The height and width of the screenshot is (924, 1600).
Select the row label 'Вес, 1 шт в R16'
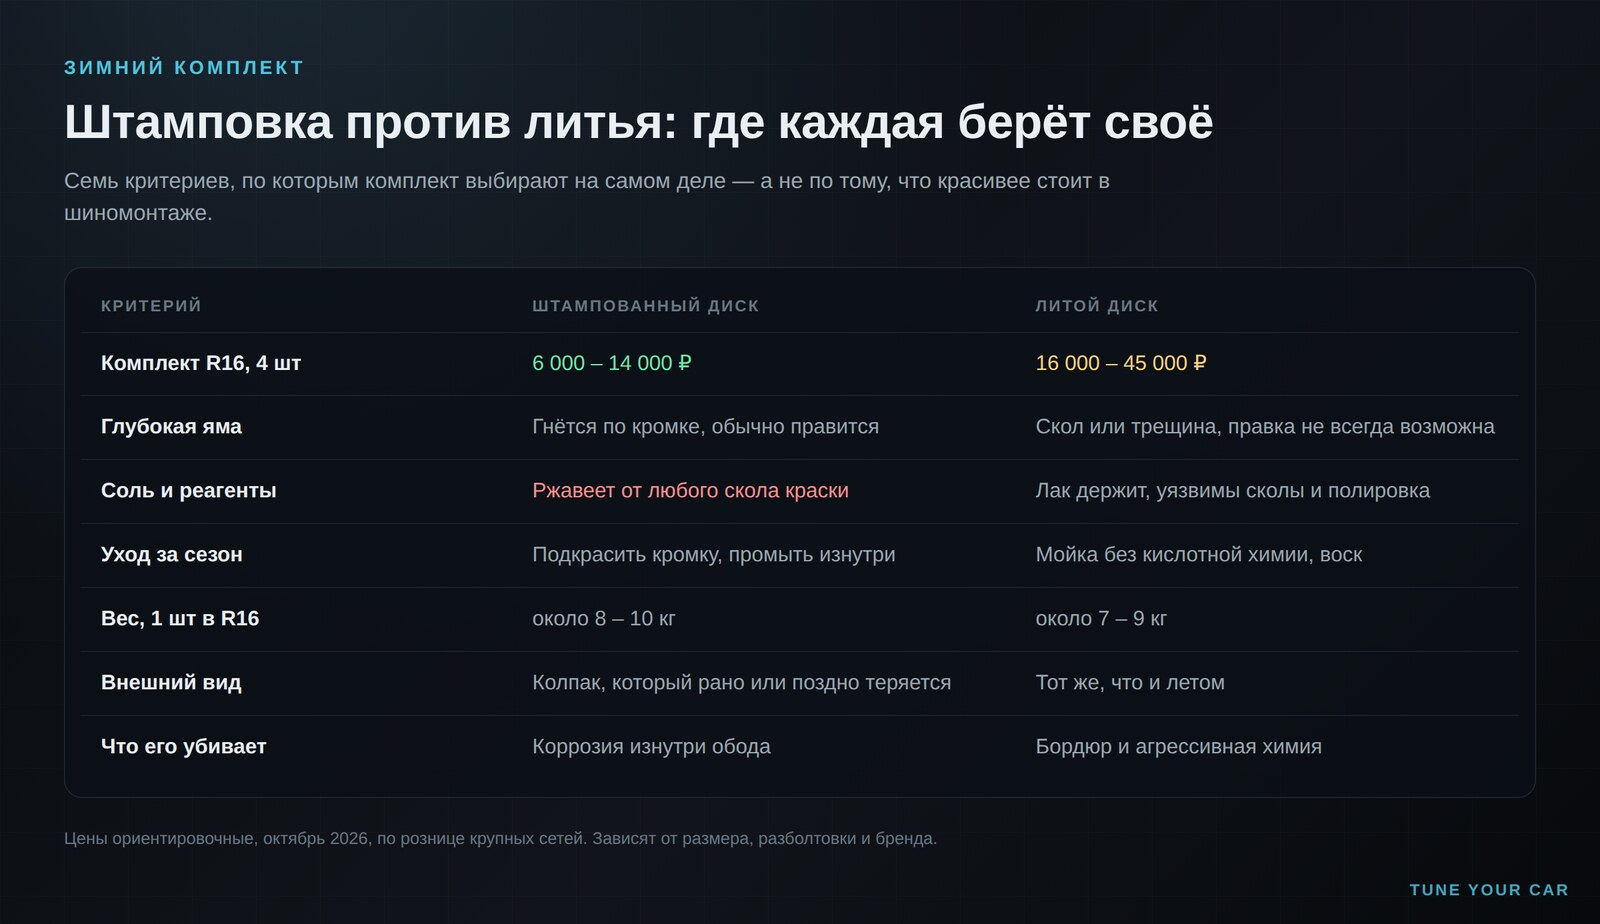[x=180, y=618]
